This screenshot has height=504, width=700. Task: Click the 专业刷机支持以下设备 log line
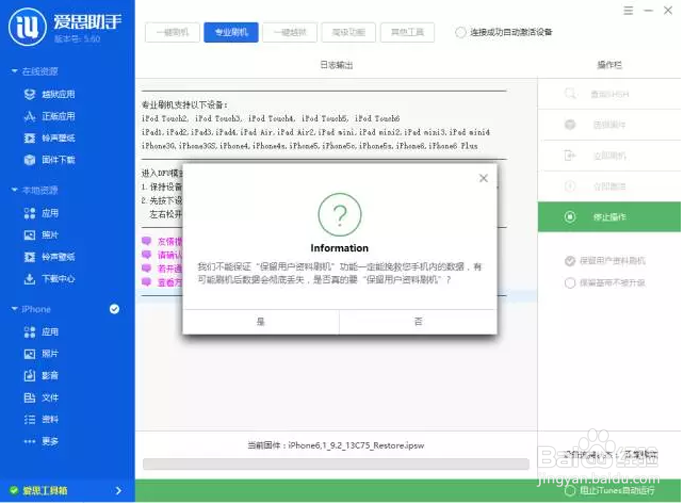(185, 105)
